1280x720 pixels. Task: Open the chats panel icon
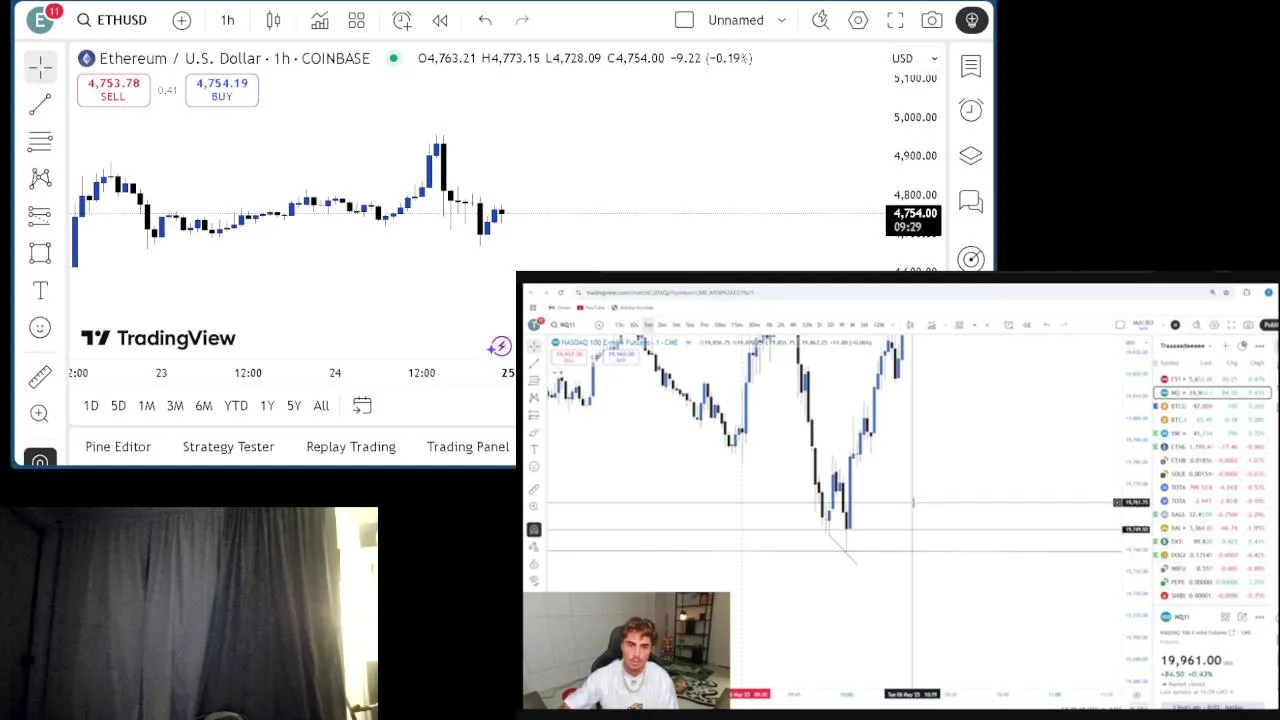click(x=971, y=202)
